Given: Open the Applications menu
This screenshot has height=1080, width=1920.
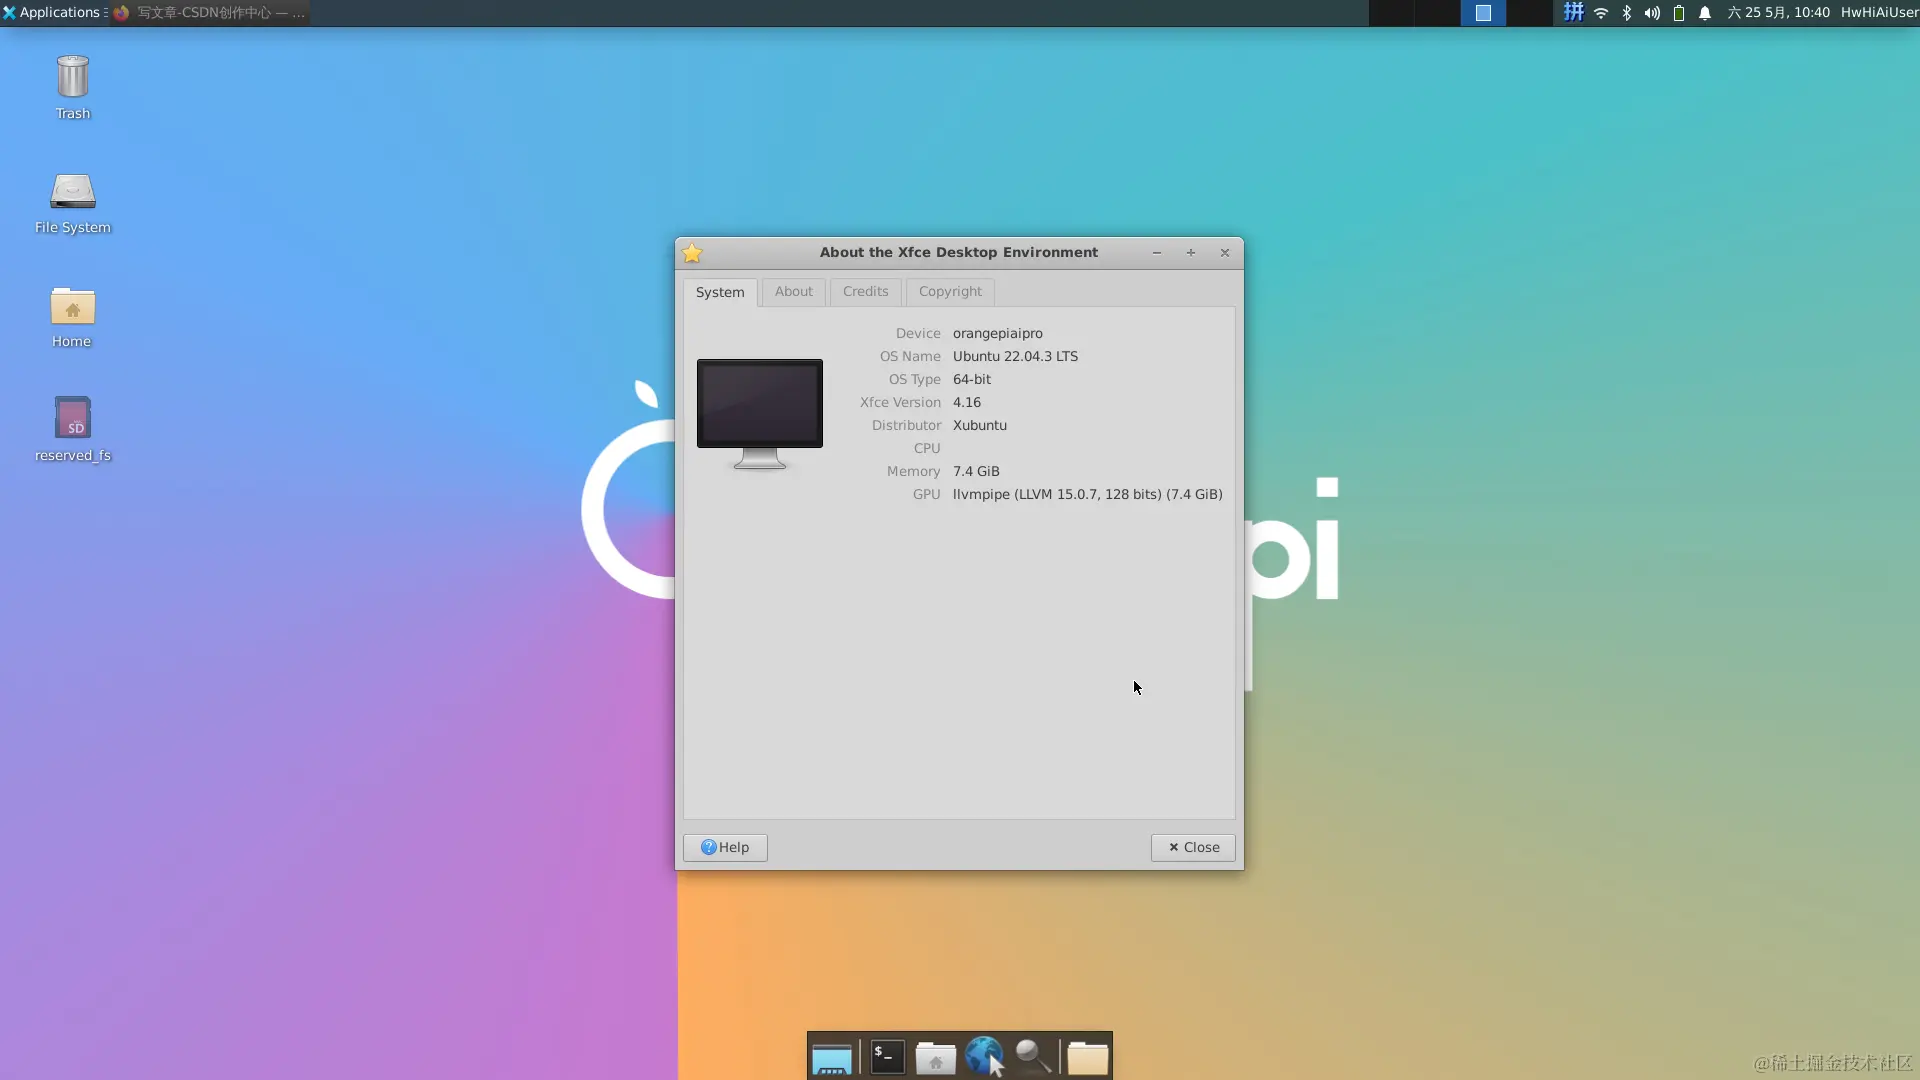Looking at the screenshot, I should [52, 13].
